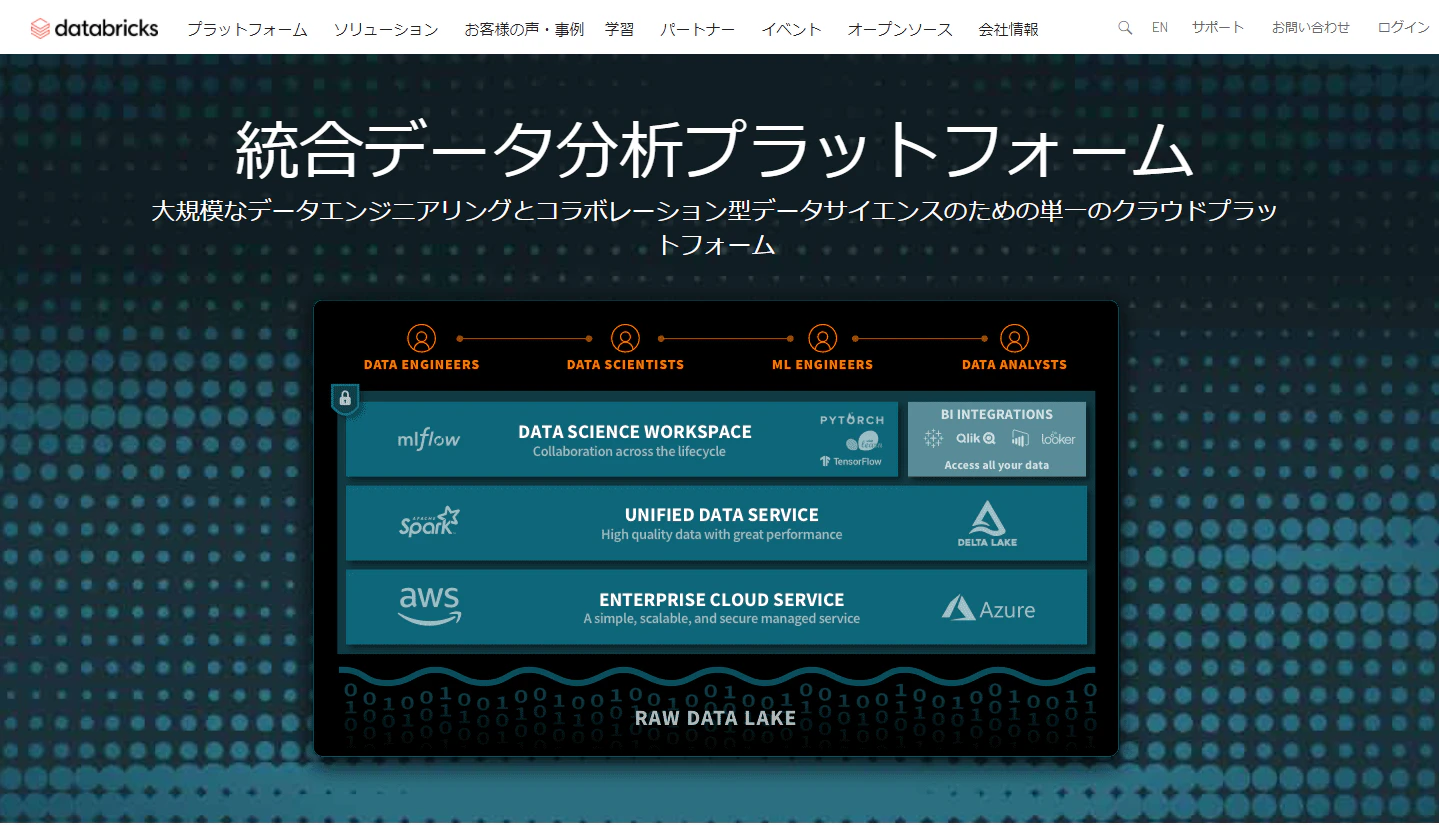The image size is (1439, 825).
Task: Click "A simple, scalable, and secure managed service"
Action: tap(722, 619)
